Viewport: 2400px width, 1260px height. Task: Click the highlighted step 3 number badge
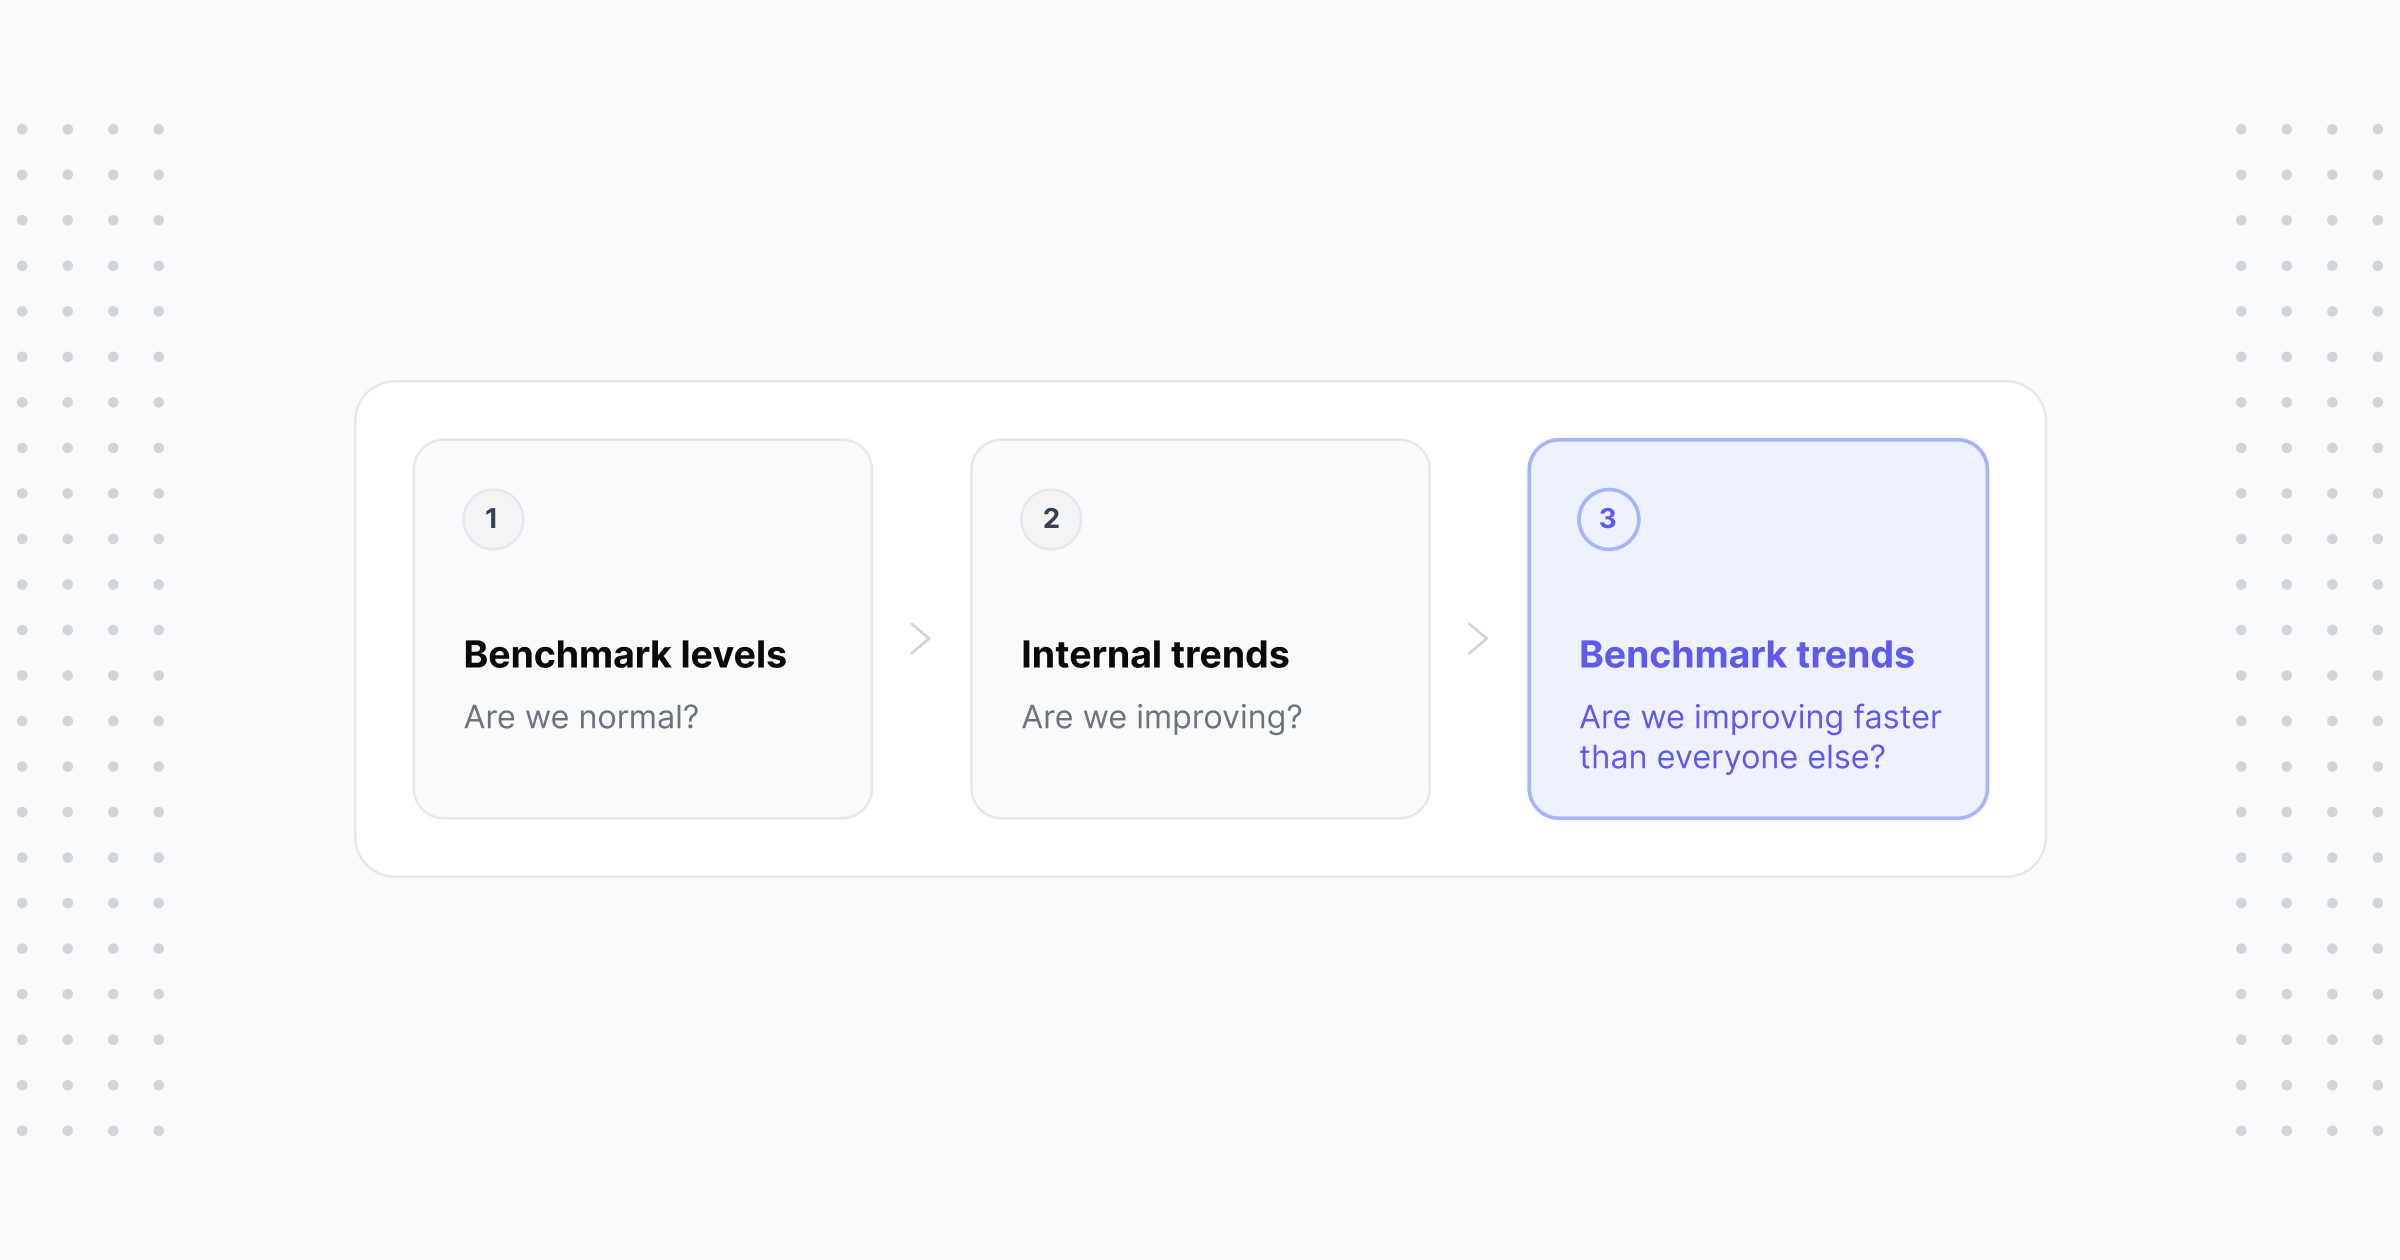[1609, 519]
